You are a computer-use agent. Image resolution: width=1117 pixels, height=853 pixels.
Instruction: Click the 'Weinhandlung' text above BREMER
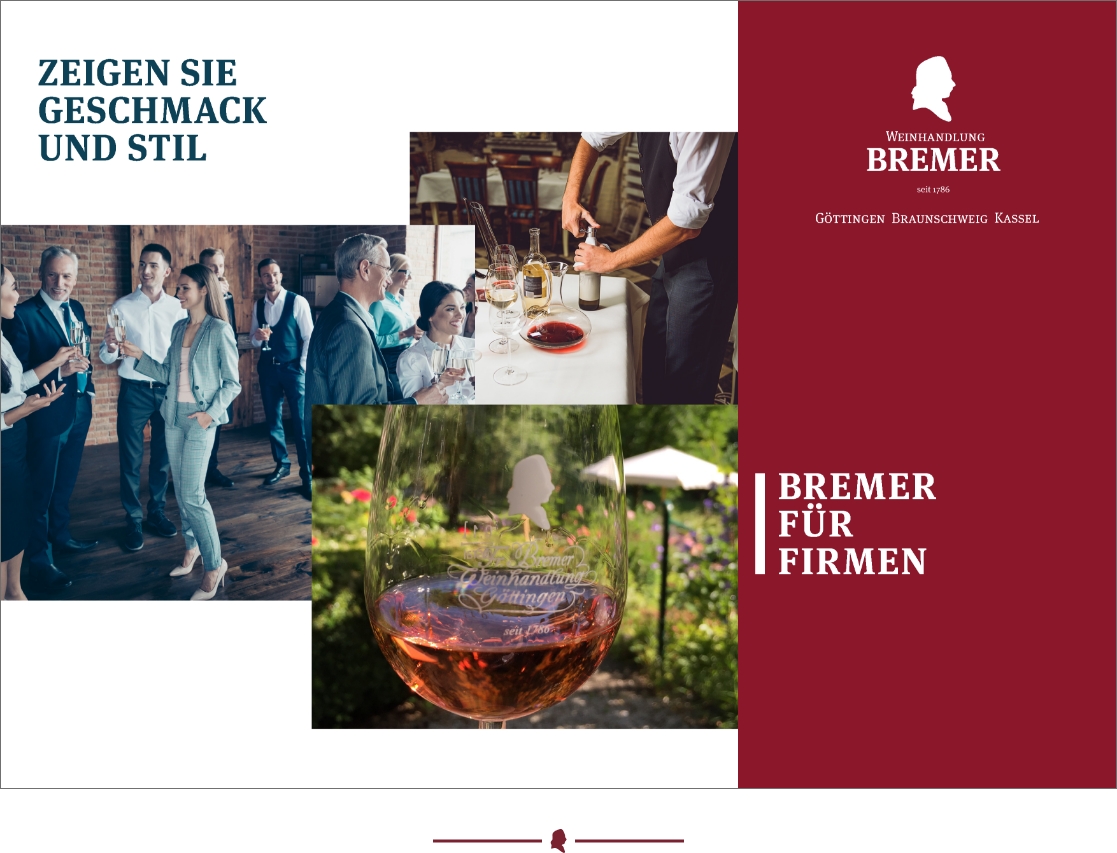coord(935,136)
